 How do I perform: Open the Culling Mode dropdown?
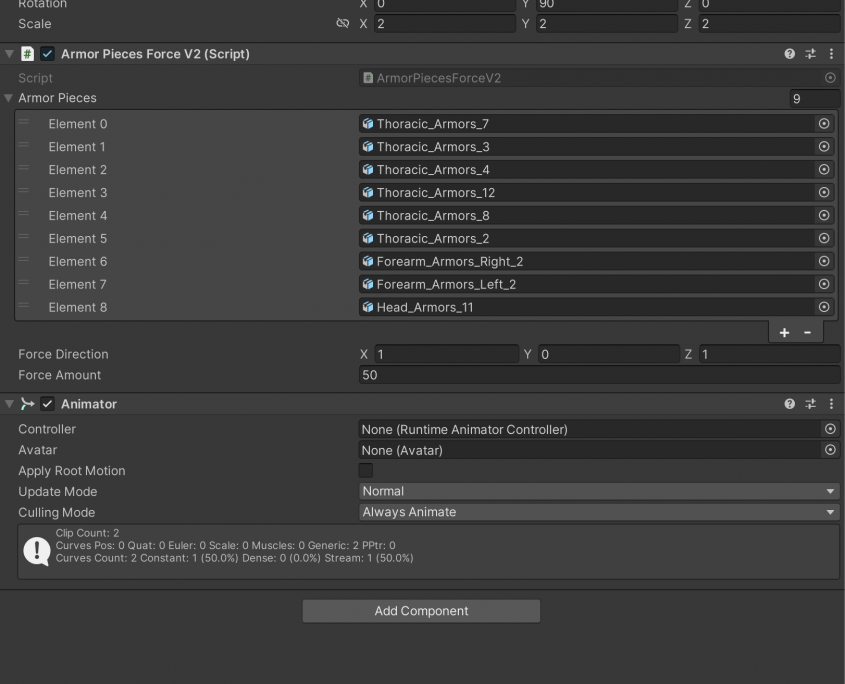coord(598,512)
